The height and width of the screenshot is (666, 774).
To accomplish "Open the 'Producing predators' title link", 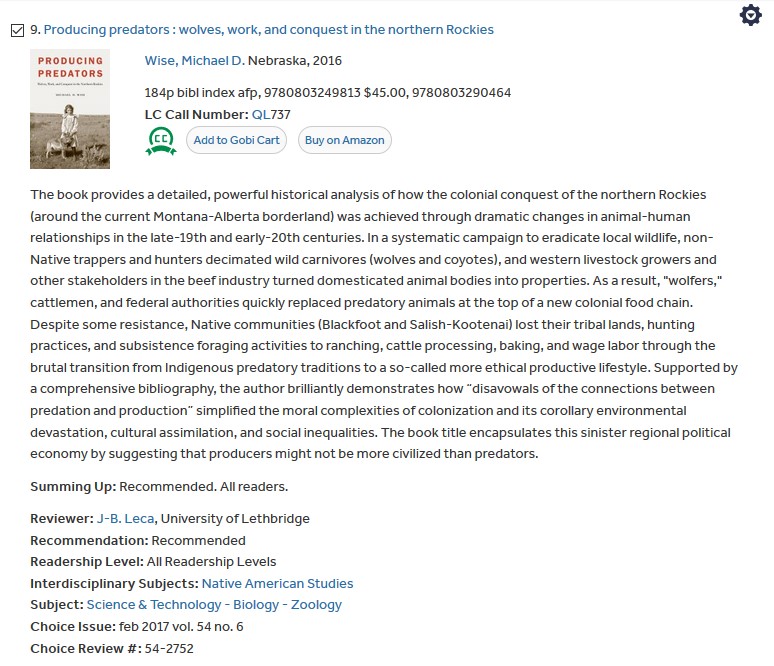I will [268, 30].
